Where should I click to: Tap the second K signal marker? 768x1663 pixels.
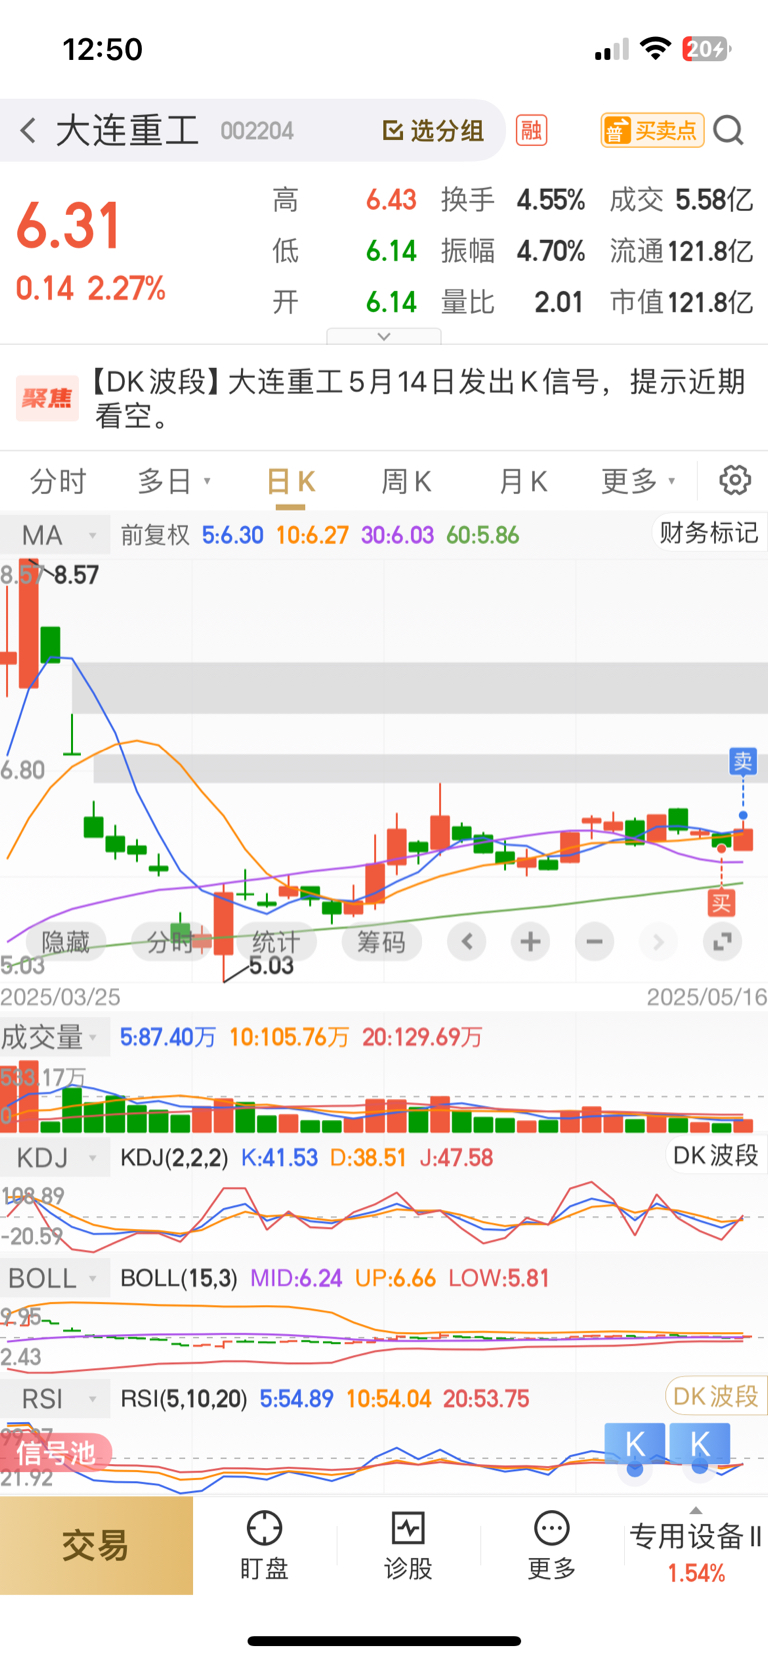[x=699, y=1446]
